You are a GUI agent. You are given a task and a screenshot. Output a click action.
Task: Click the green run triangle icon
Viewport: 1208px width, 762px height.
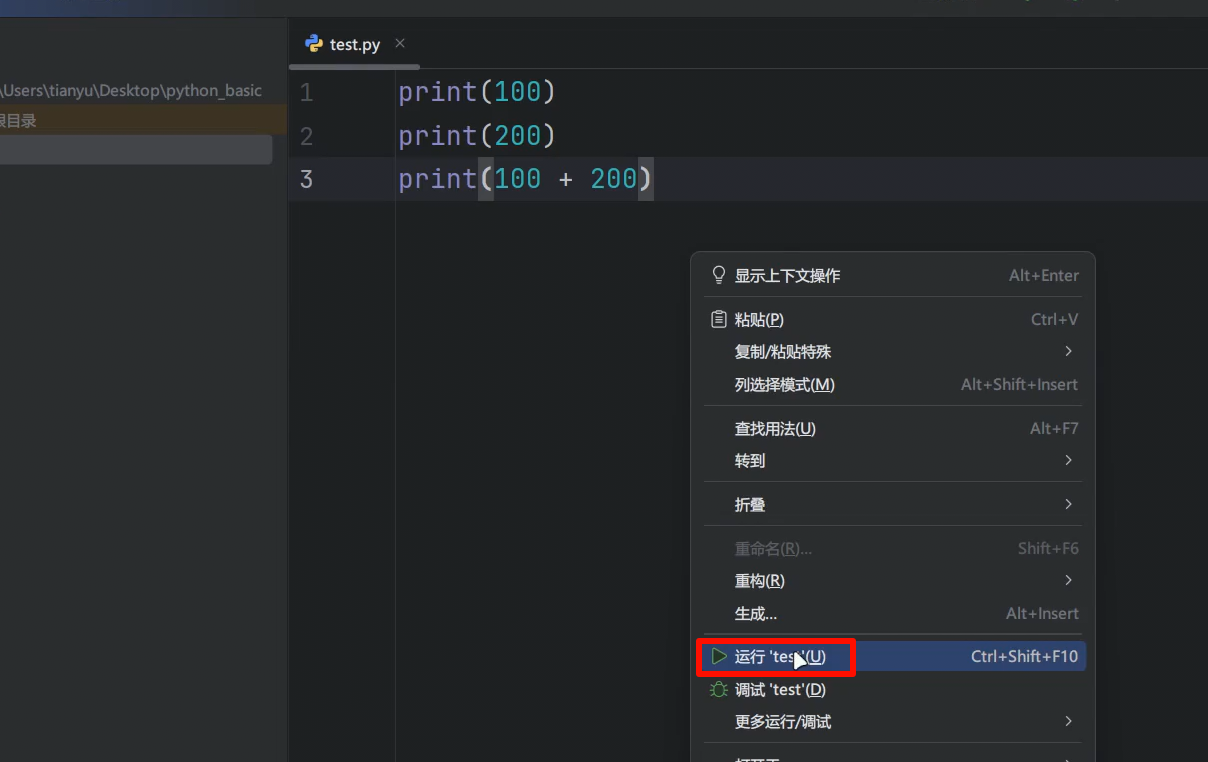pos(718,657)
